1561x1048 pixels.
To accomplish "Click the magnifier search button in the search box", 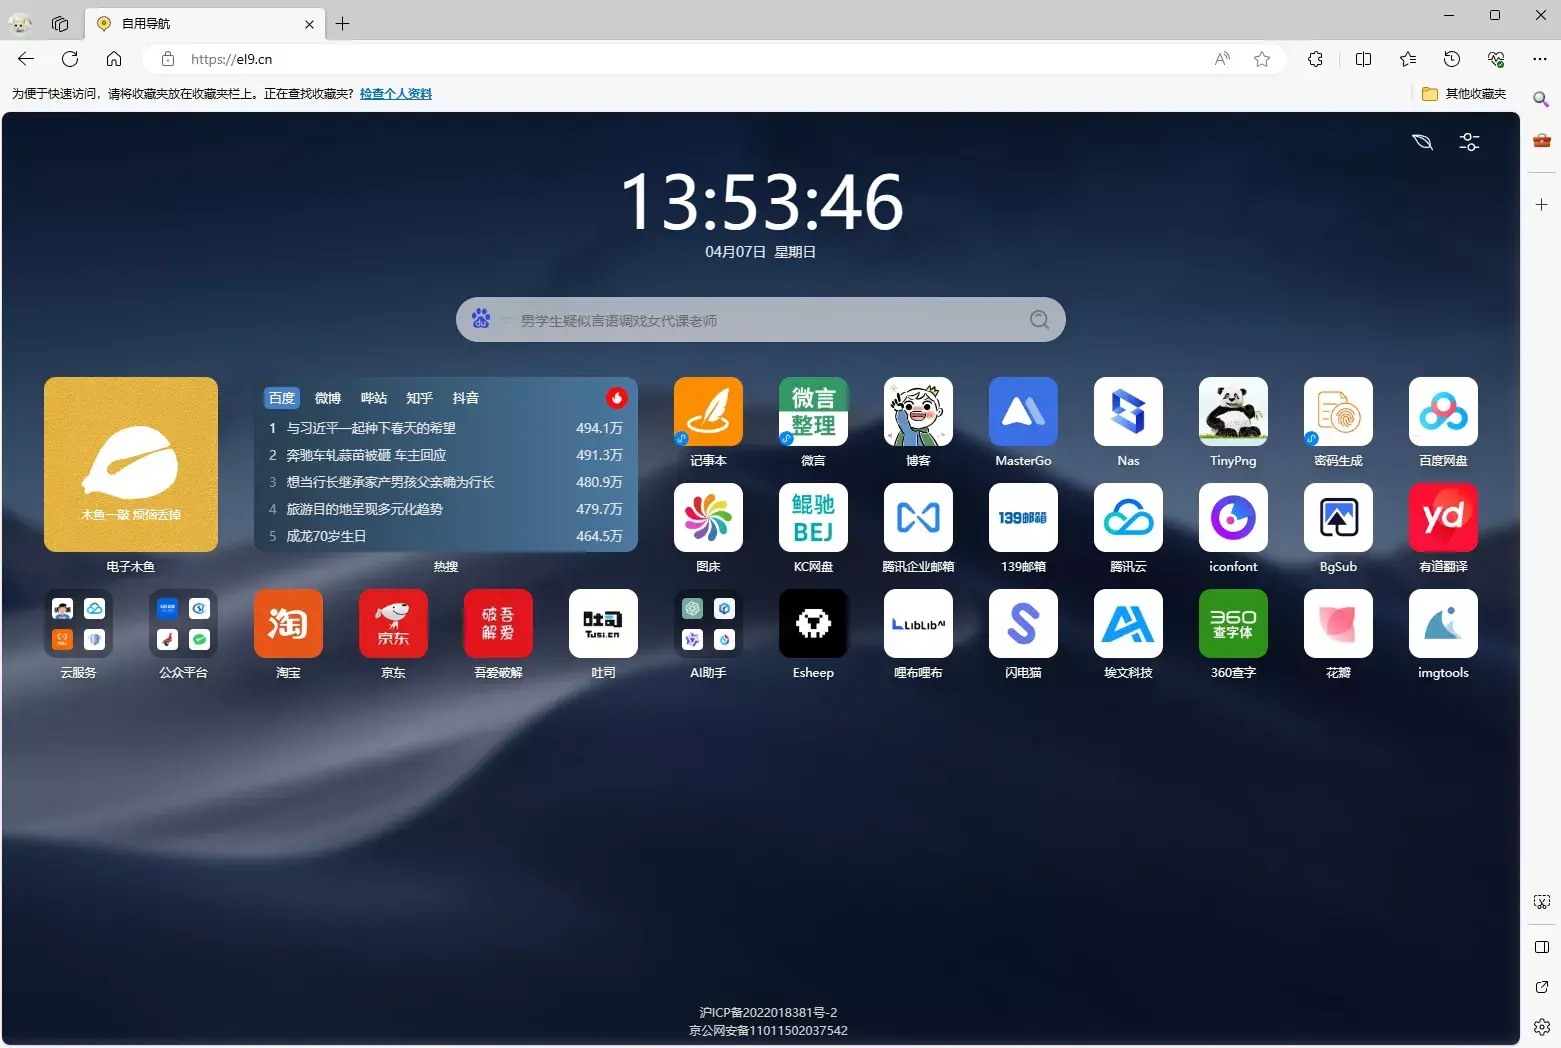I will point(1040,319).
